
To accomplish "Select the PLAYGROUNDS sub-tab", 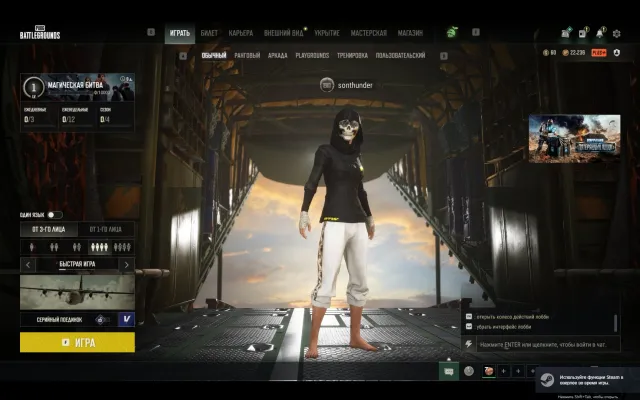I will tap(312, 55).
